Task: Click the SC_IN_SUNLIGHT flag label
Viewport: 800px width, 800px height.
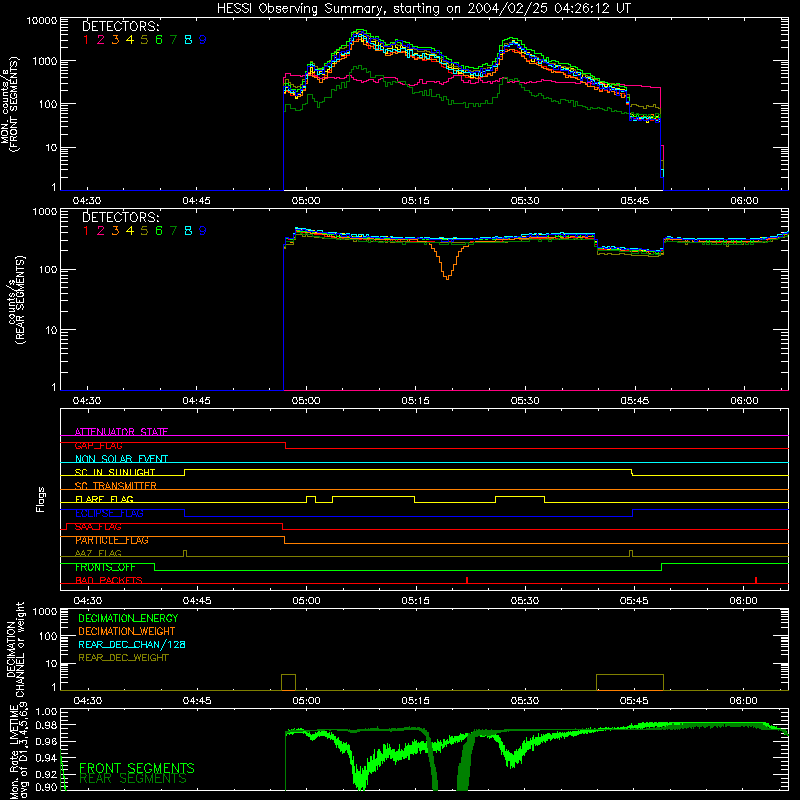Action: [115, 472]
